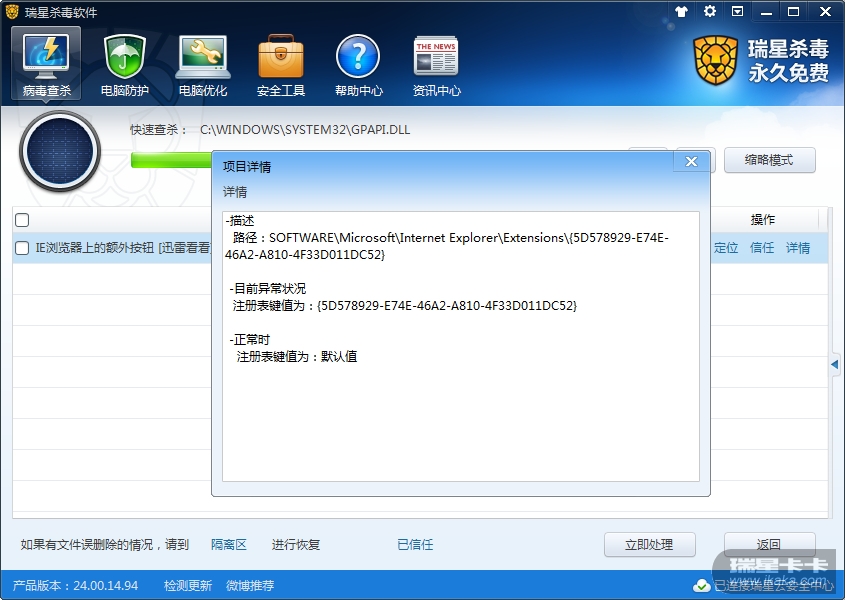Viewport: 845px width, 600px height.
Task: Select the IE浏览器上的额外按钮 row text
Action: pyautogui.click(x=123, y=248)
